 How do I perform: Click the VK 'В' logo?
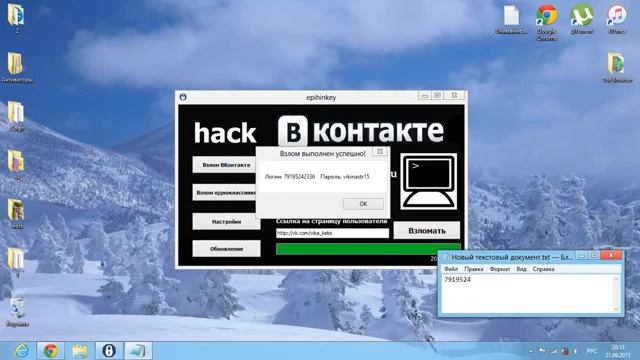coord(292,131)
